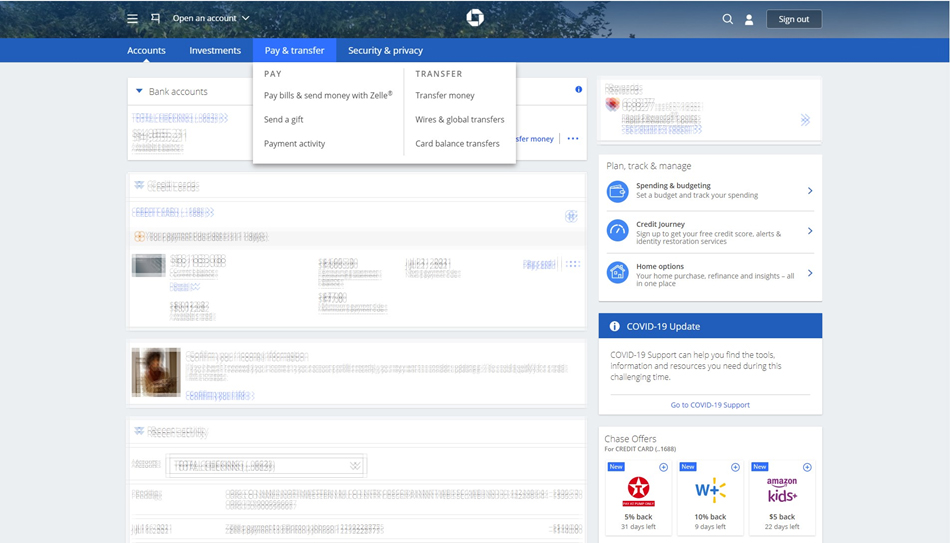Click the bank accounts info icon

point(578,90)
